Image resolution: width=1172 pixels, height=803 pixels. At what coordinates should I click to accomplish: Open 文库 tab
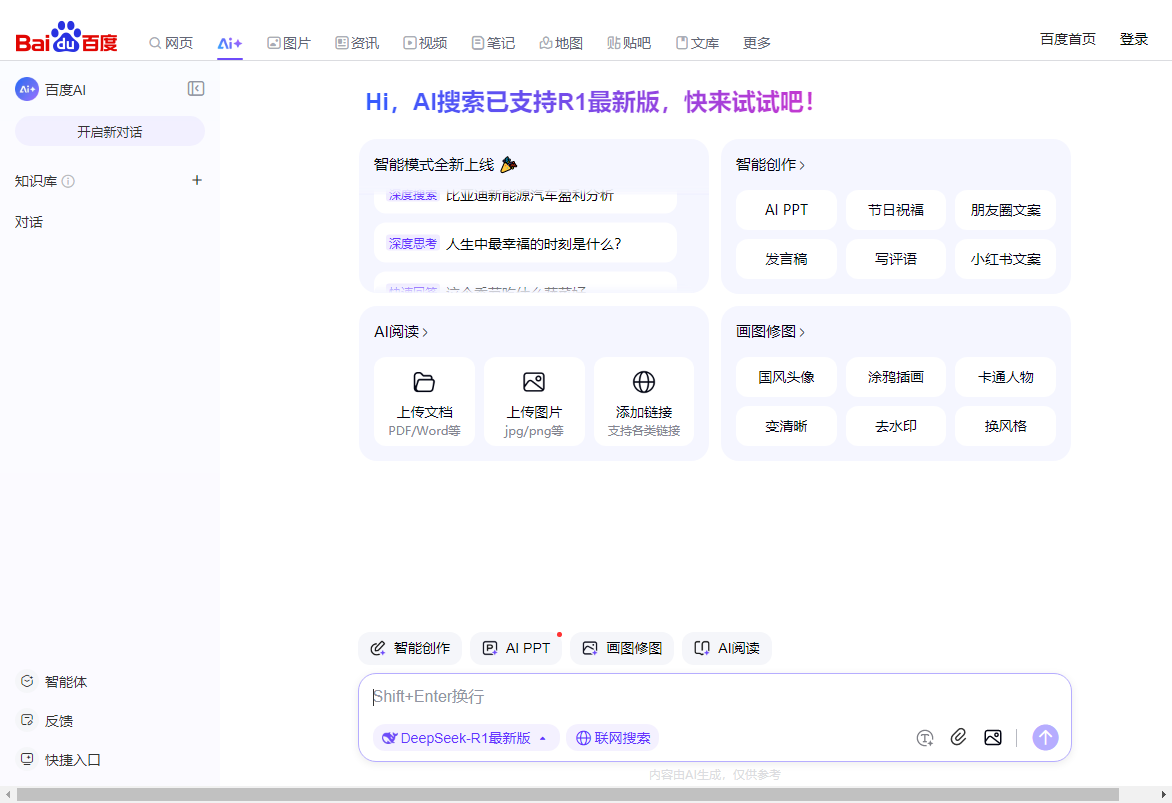pos(697,43)
